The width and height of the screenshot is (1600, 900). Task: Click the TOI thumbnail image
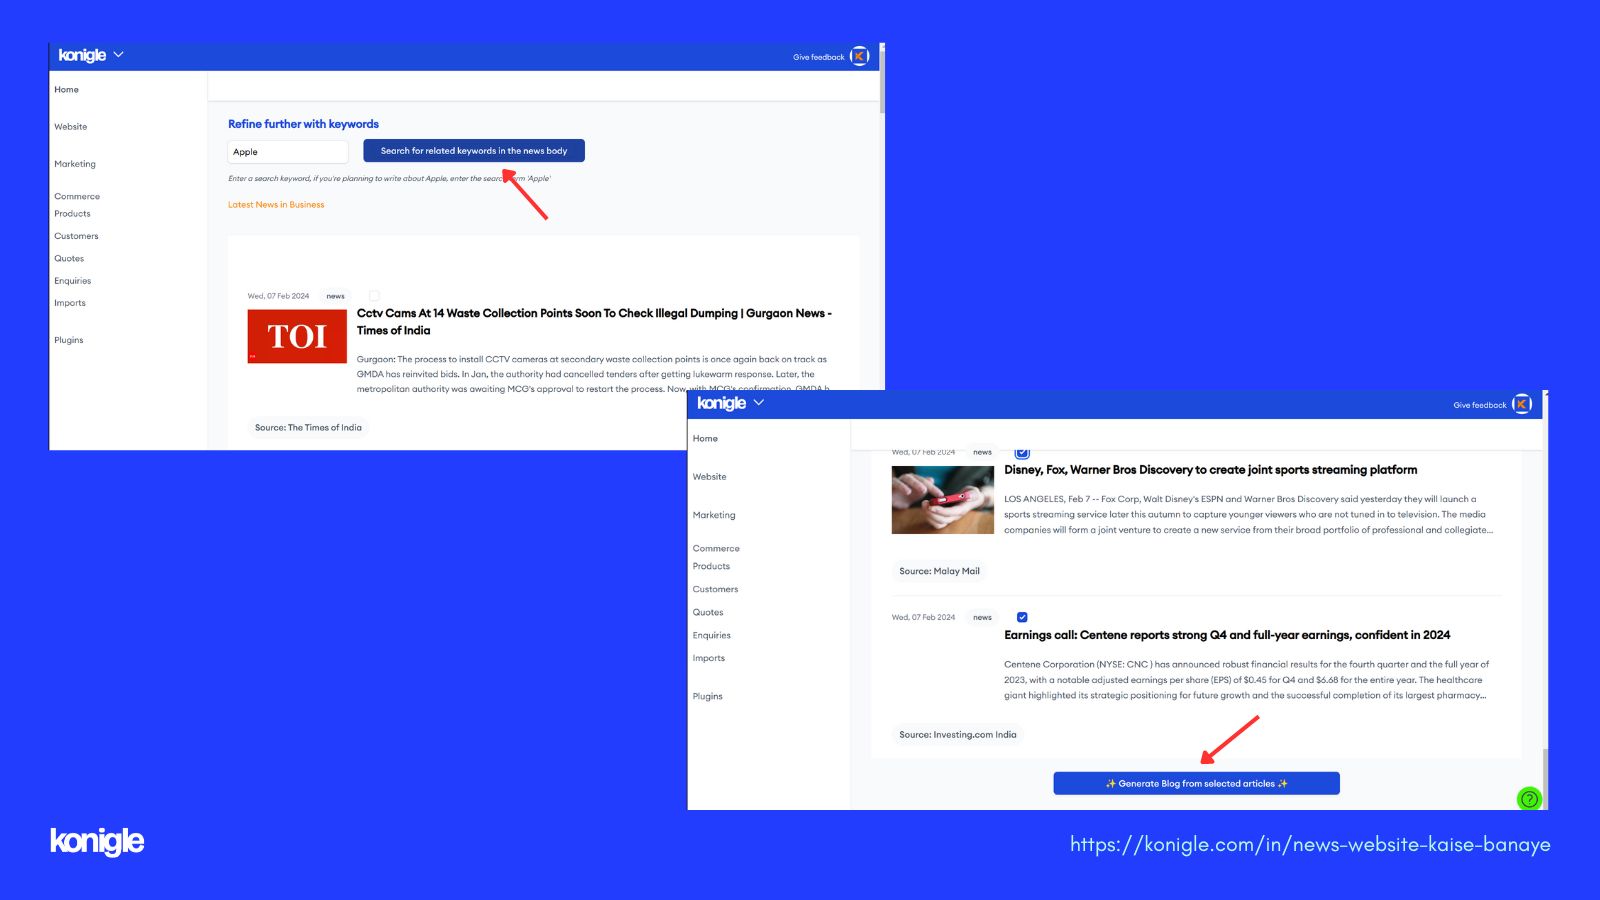297,336
